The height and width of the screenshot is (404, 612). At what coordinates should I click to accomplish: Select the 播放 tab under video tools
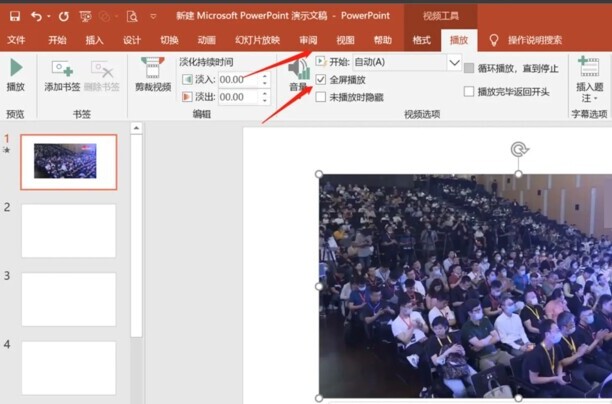coord(459,40)
